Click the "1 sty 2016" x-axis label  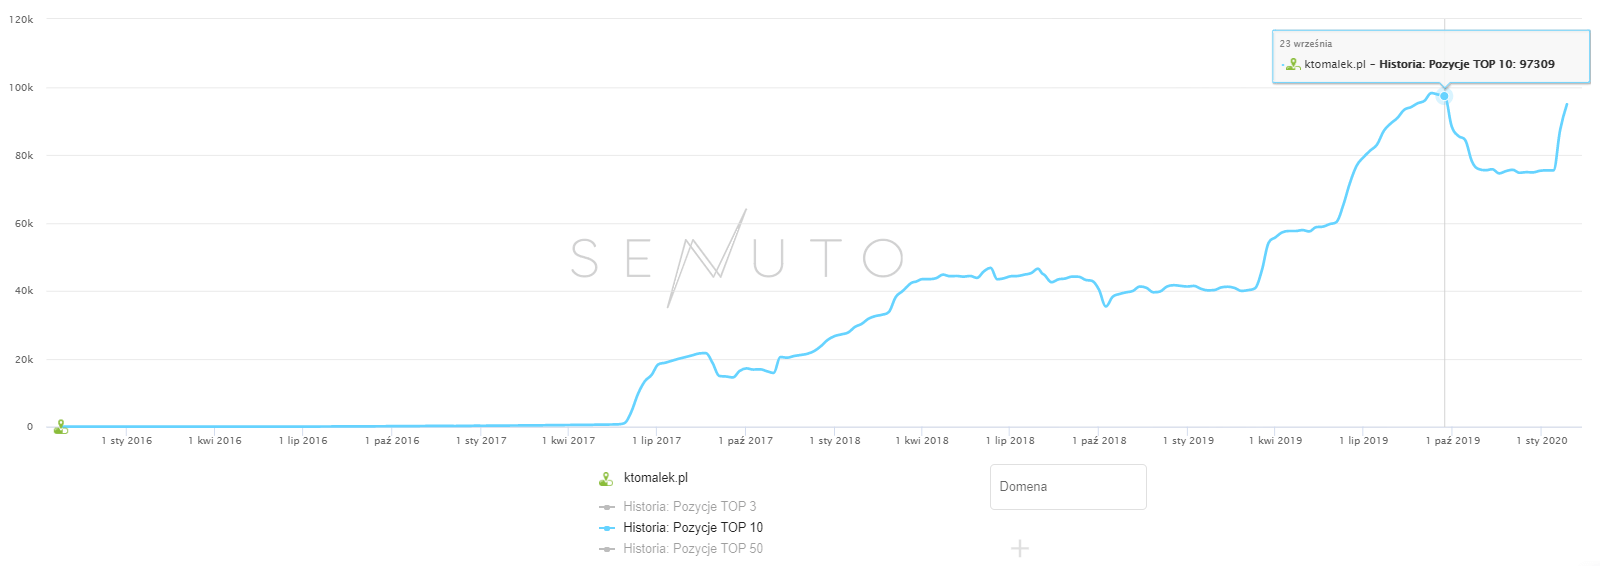[x=127, y=441]
